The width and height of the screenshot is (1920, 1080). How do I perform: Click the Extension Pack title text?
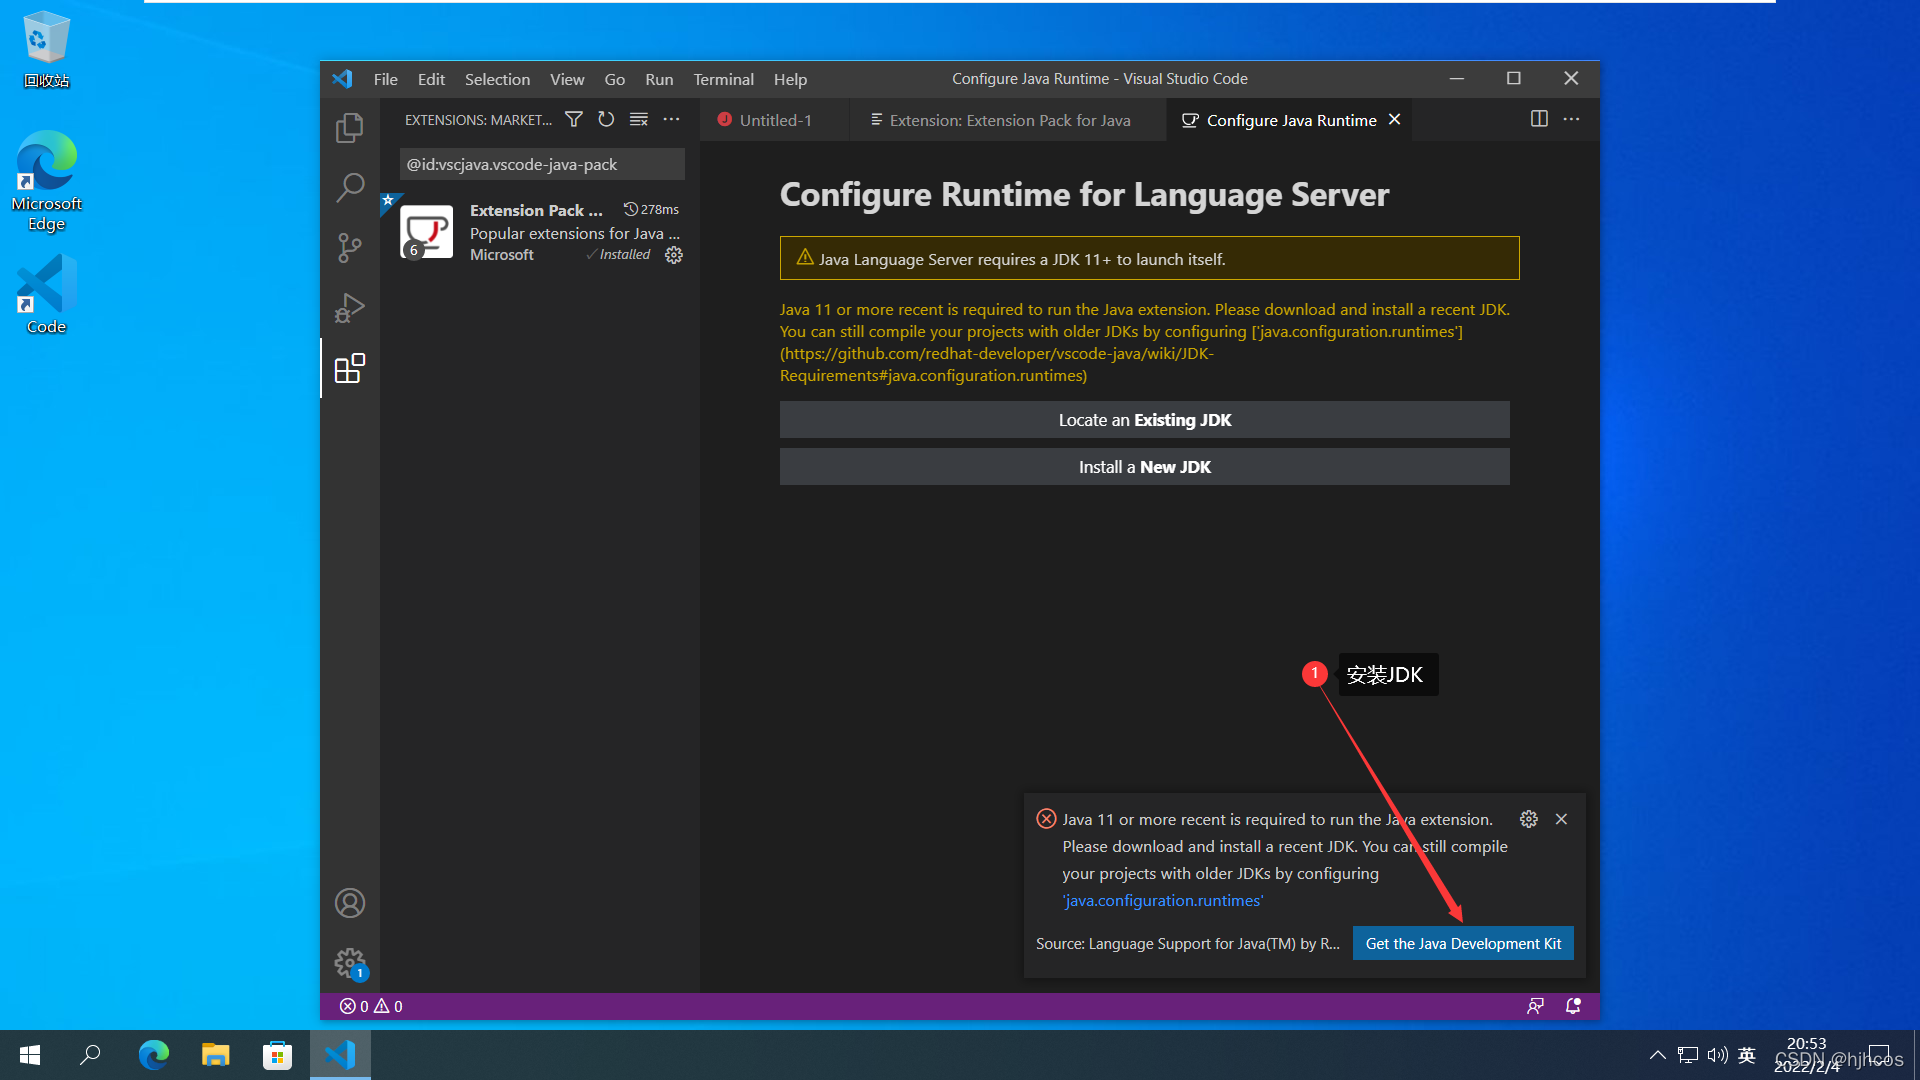click(x=536, y=210)
